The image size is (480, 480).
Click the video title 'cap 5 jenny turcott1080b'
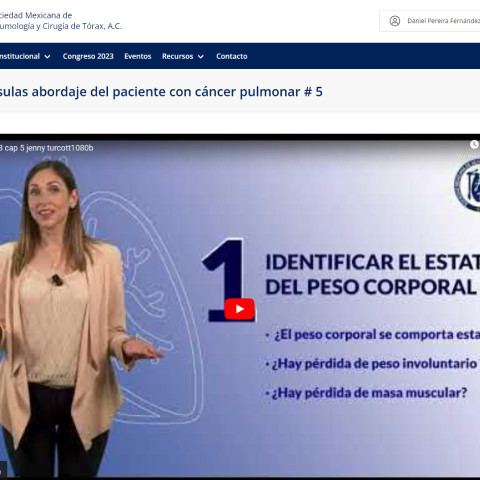click(x=49, y=148)
